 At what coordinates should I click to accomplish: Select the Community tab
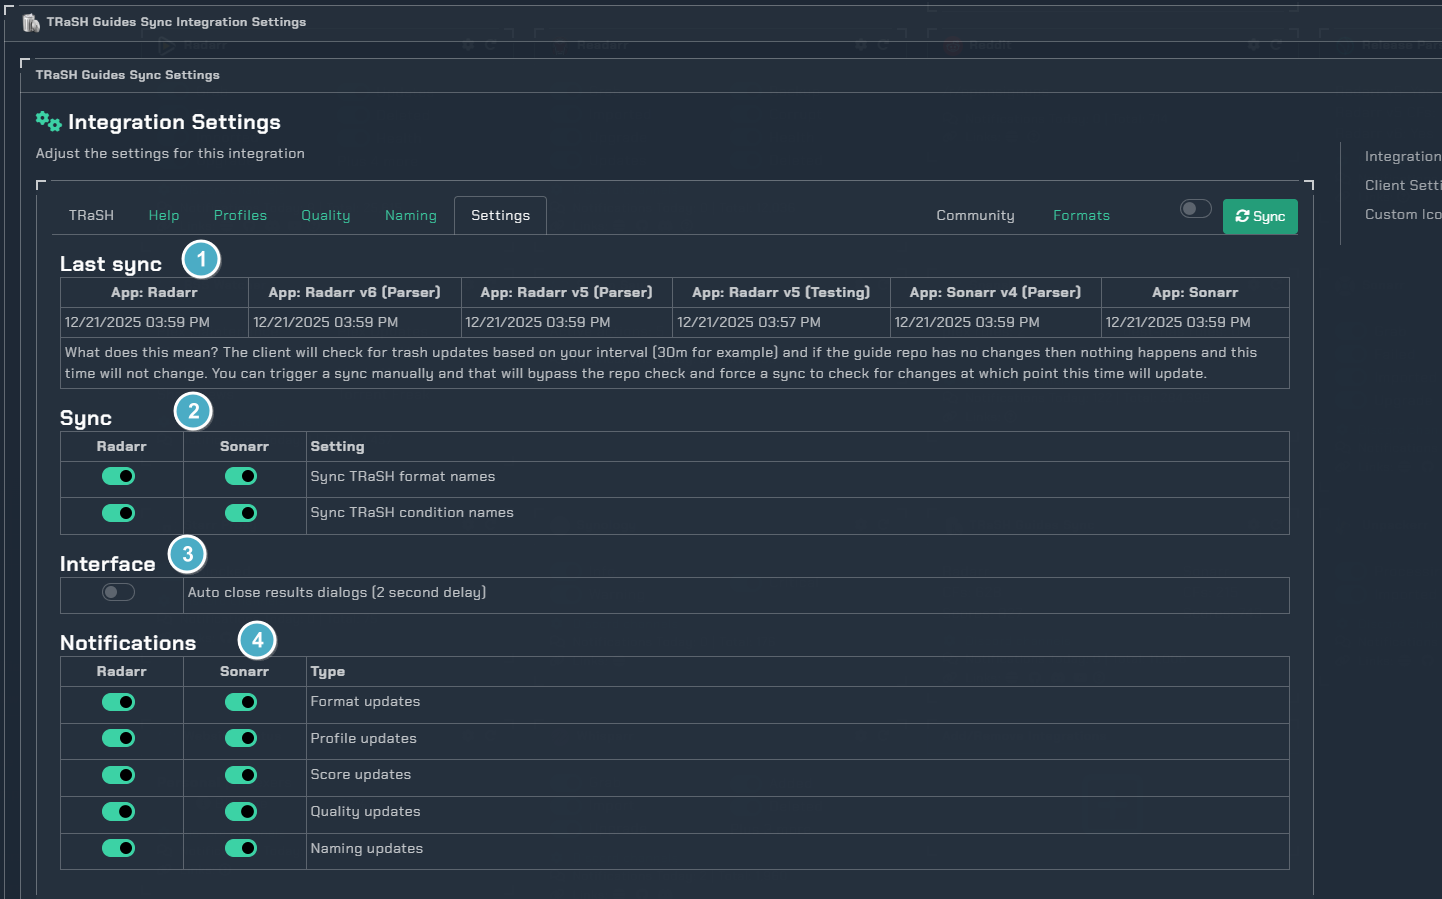tap(975, 214)
